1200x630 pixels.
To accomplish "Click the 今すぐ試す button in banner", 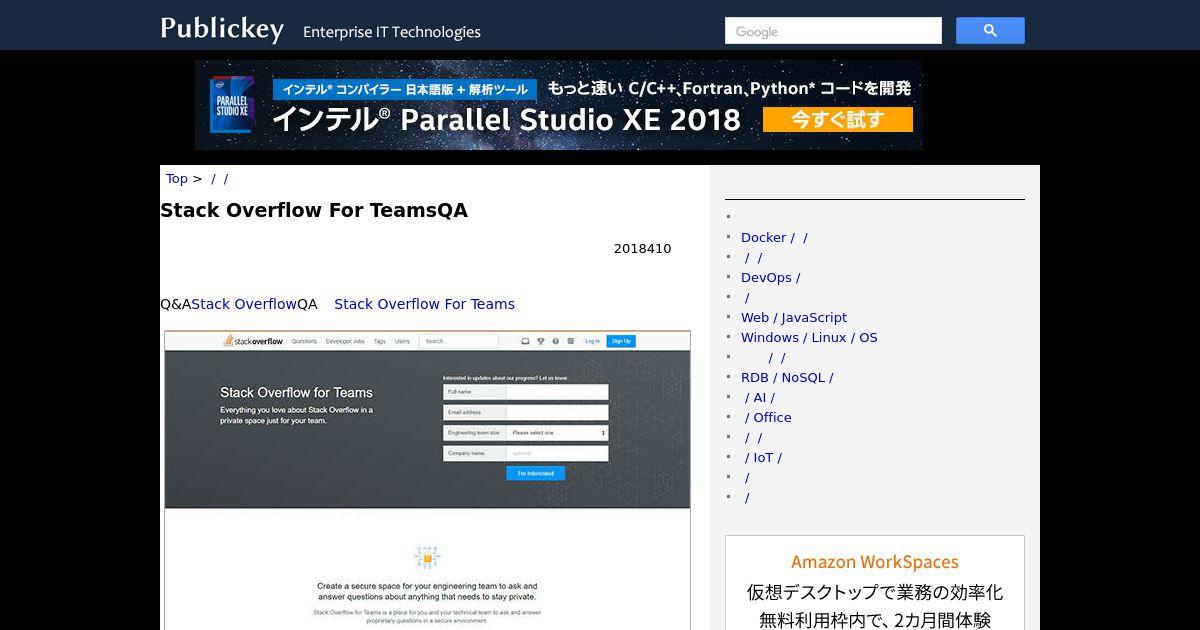I will [x=838, y=120].
